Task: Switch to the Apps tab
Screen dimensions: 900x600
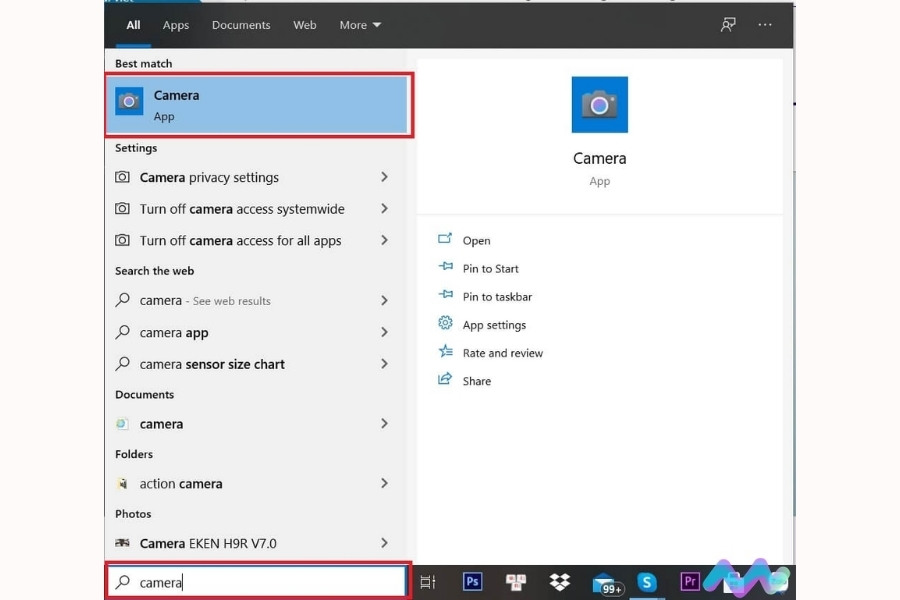Action: (x=176, y=25)
